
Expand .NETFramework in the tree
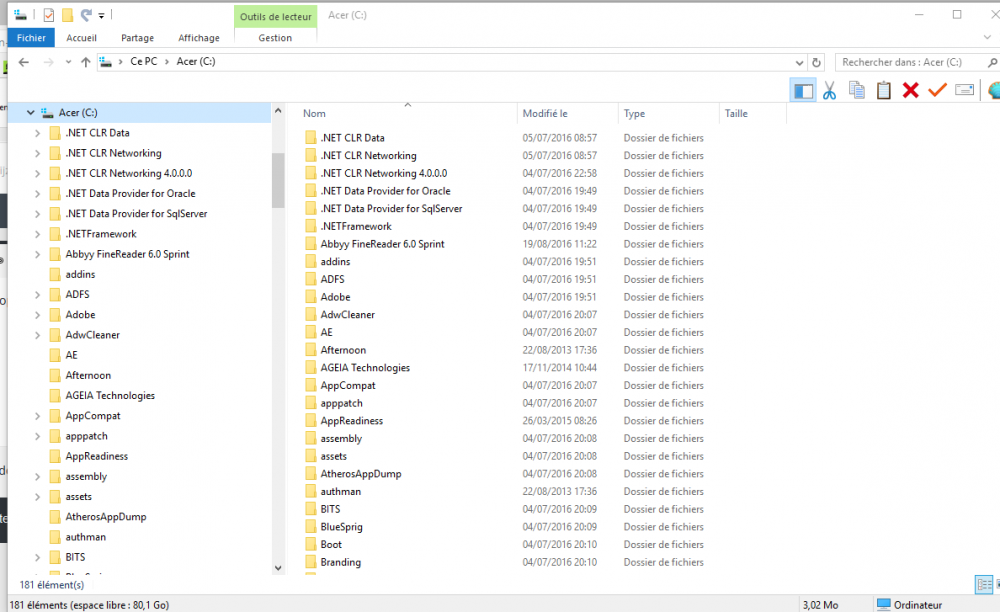pos(37,234)
